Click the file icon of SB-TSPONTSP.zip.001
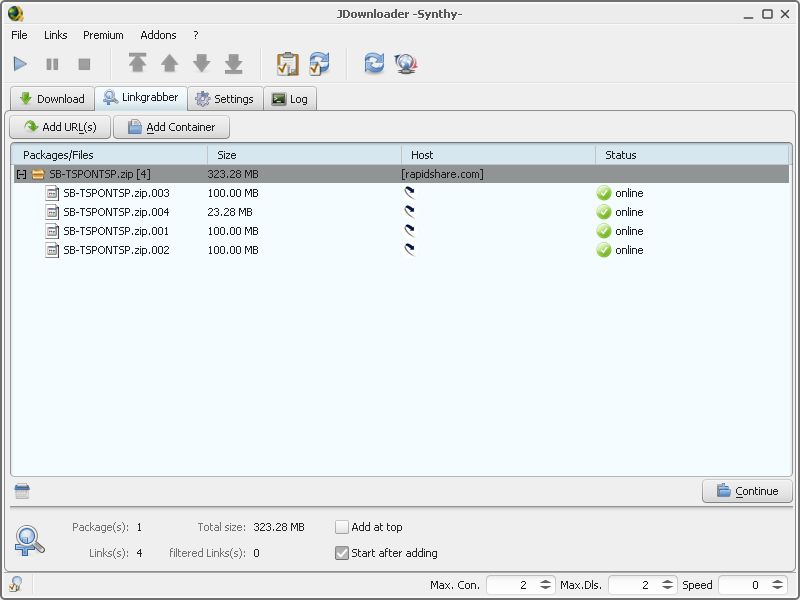Image resolution: width=800 pixels, height=600 pixels. [x=52, y=231]
